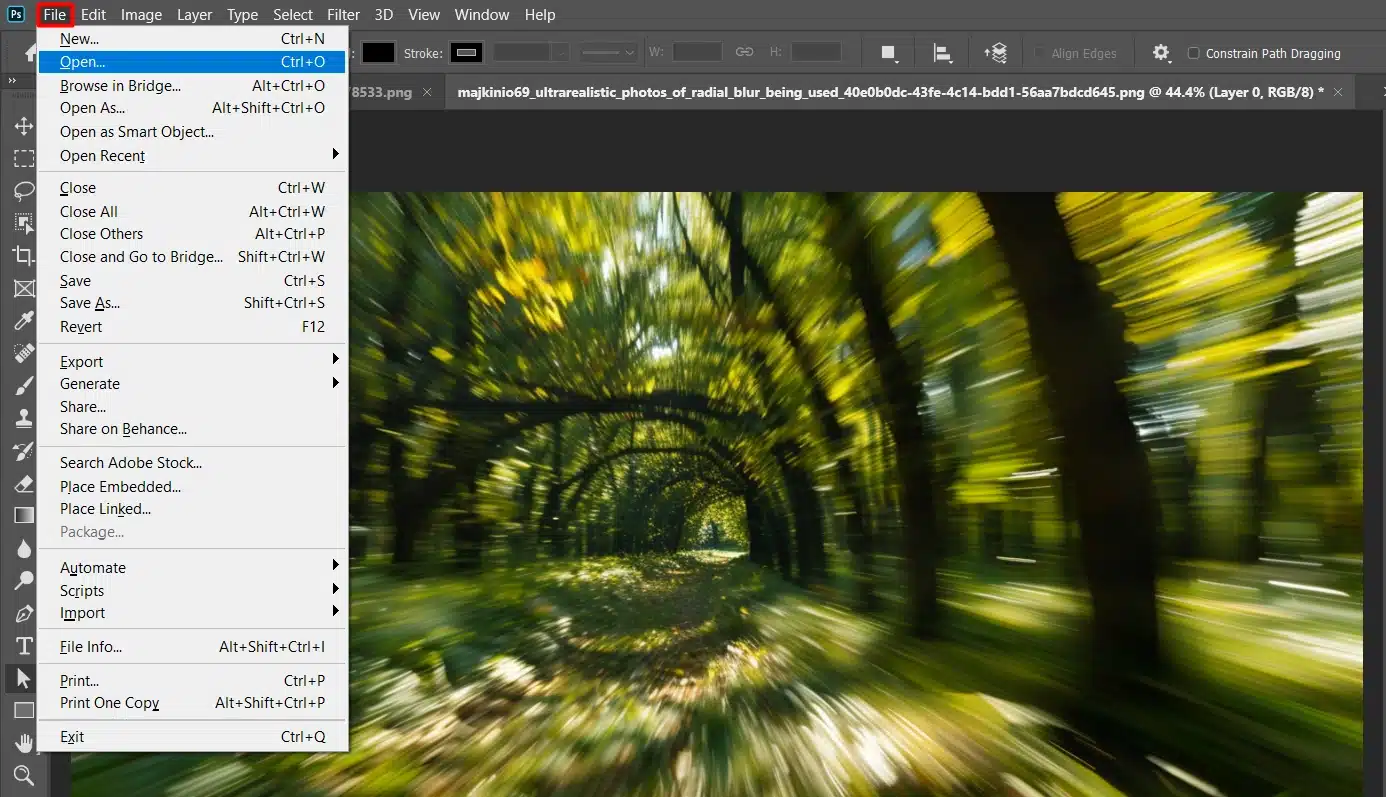Expand the toolbar double-arrow at the top
Viewport: 1386px width, 797px height.
[12, 81]
